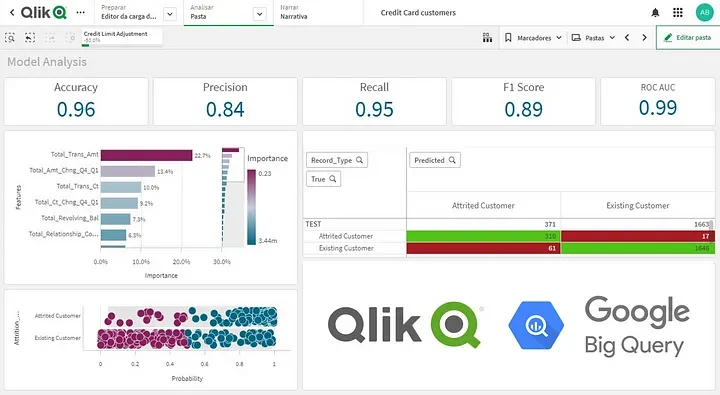Expand the Analisar dropdown arrow
Image resolution: width=720 pixels, height=395 pixels.
pos(259,14)
